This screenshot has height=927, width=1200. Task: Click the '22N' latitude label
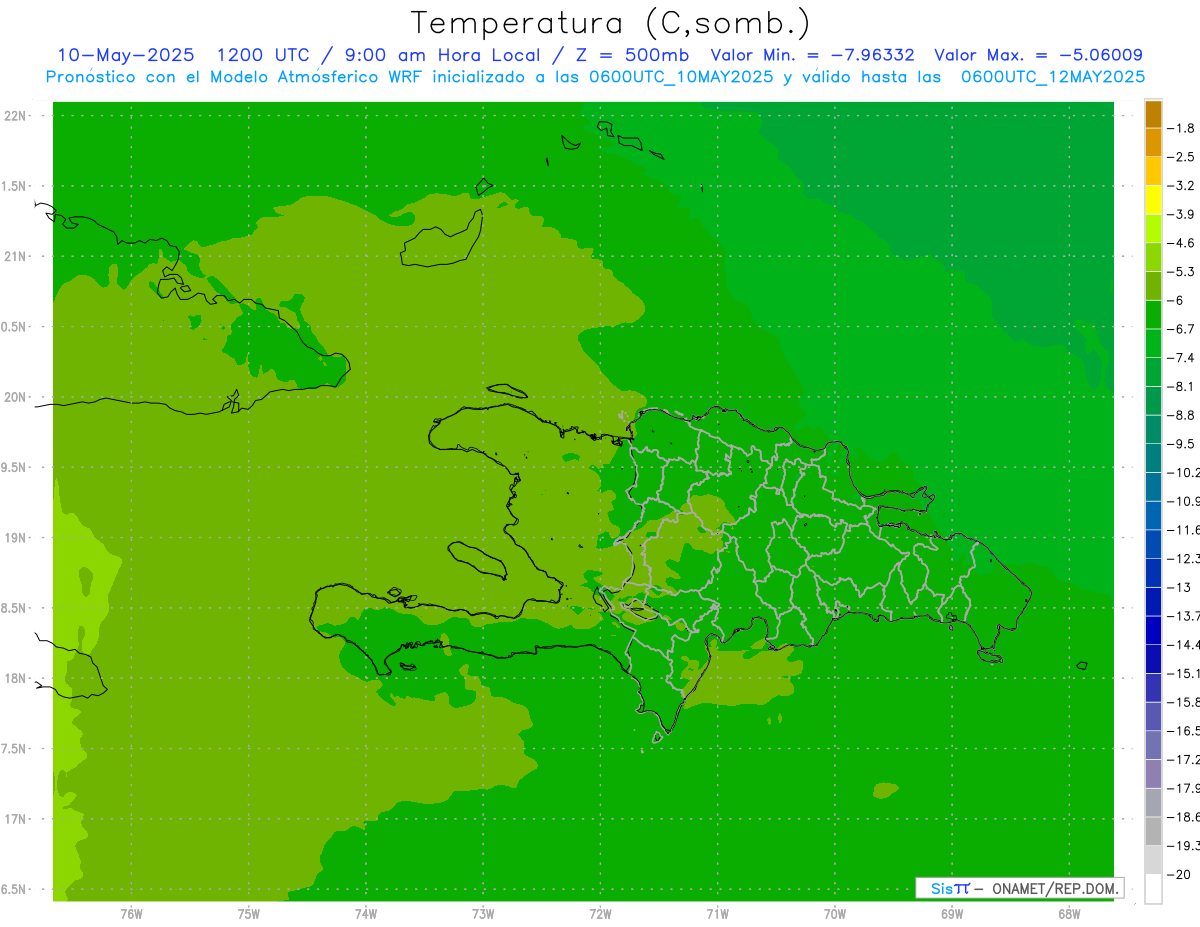(14, 116)
